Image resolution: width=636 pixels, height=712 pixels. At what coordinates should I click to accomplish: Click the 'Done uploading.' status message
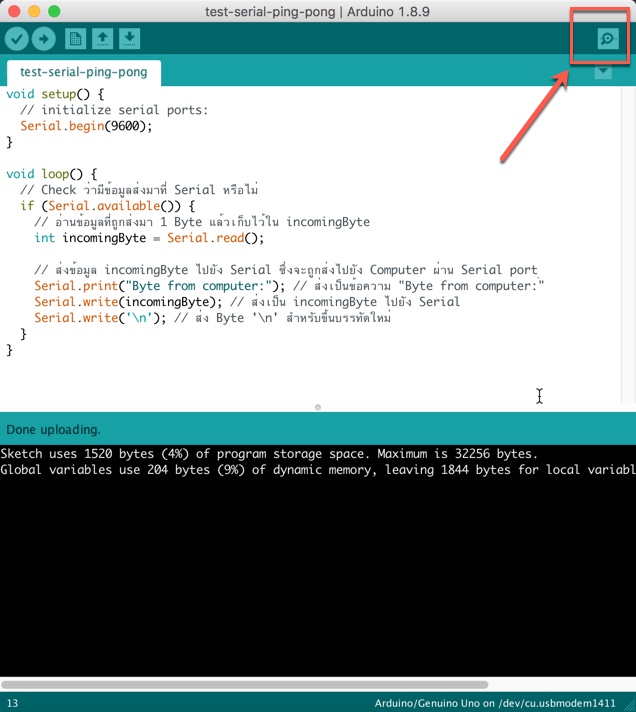[x=54, y=429]
